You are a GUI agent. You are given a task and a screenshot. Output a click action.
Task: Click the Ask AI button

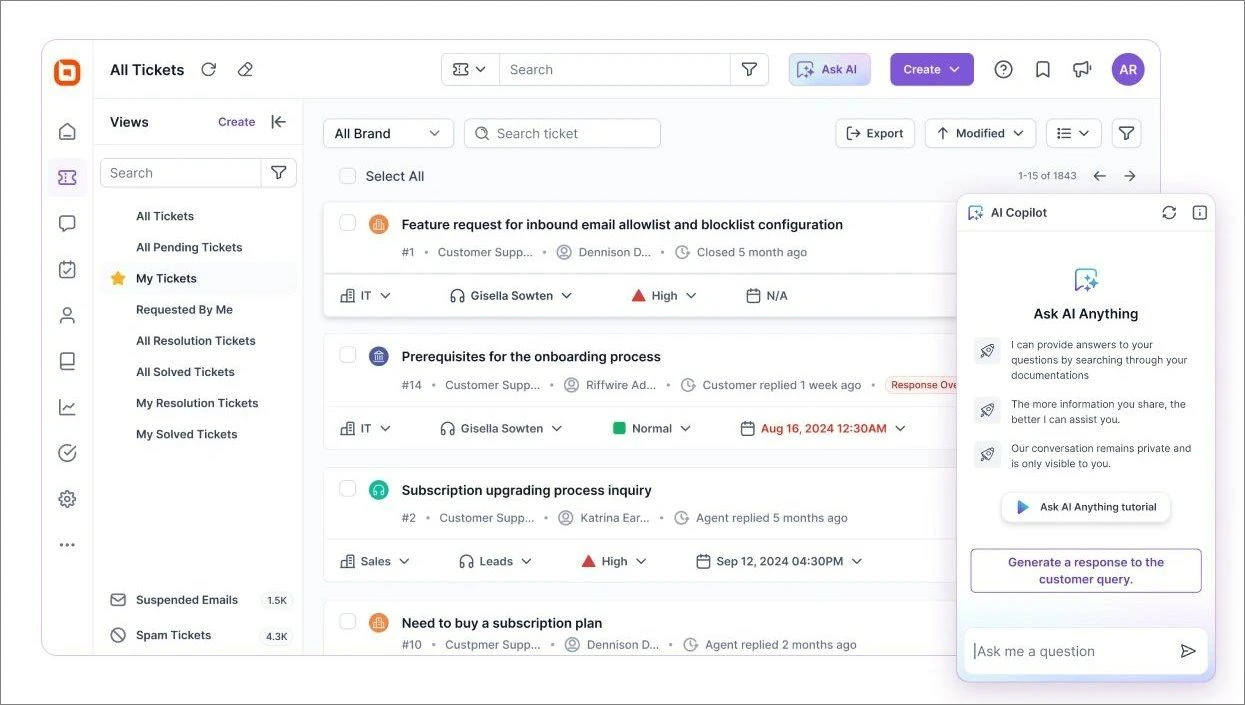[829, 69]
